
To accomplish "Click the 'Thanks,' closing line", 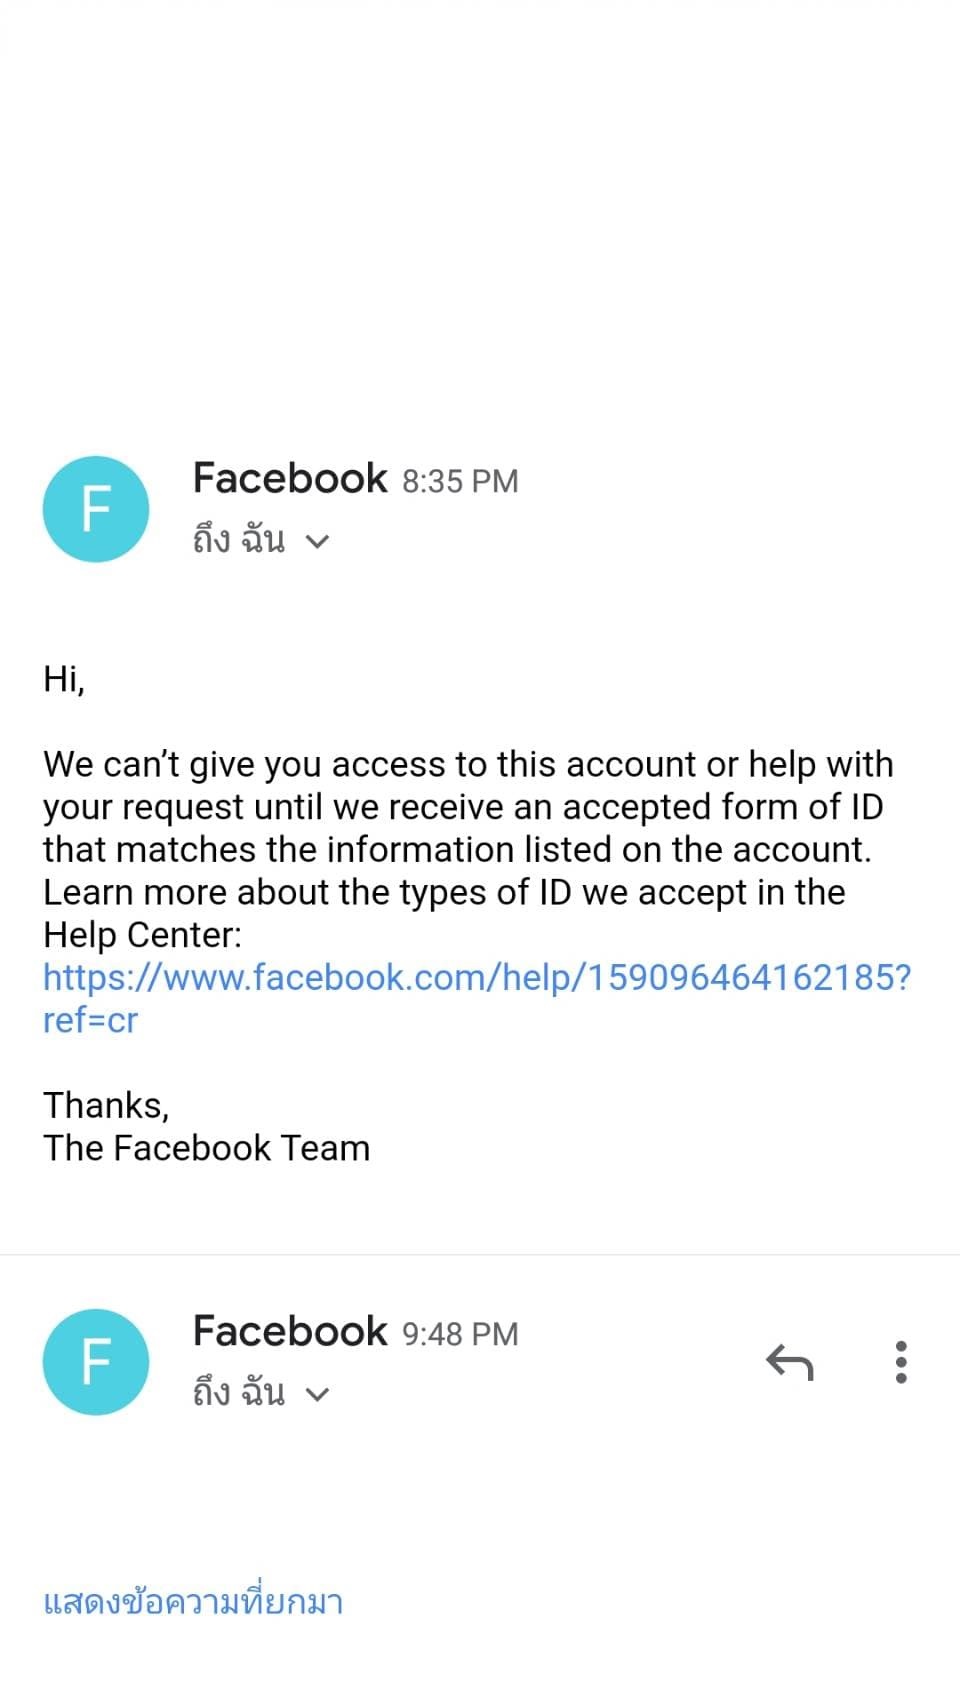I will (106, 1105).
